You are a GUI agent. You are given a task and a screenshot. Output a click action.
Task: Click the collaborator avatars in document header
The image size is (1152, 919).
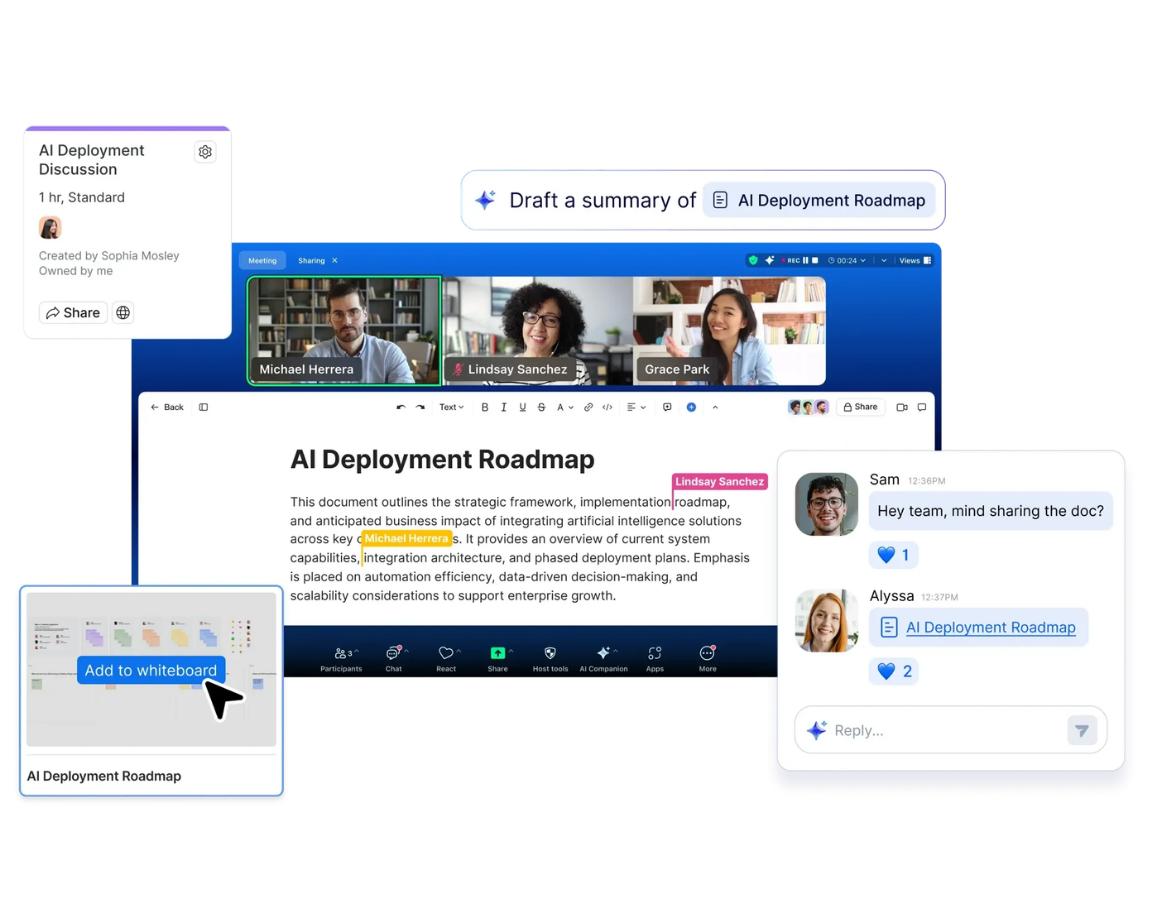pos(808,407)
